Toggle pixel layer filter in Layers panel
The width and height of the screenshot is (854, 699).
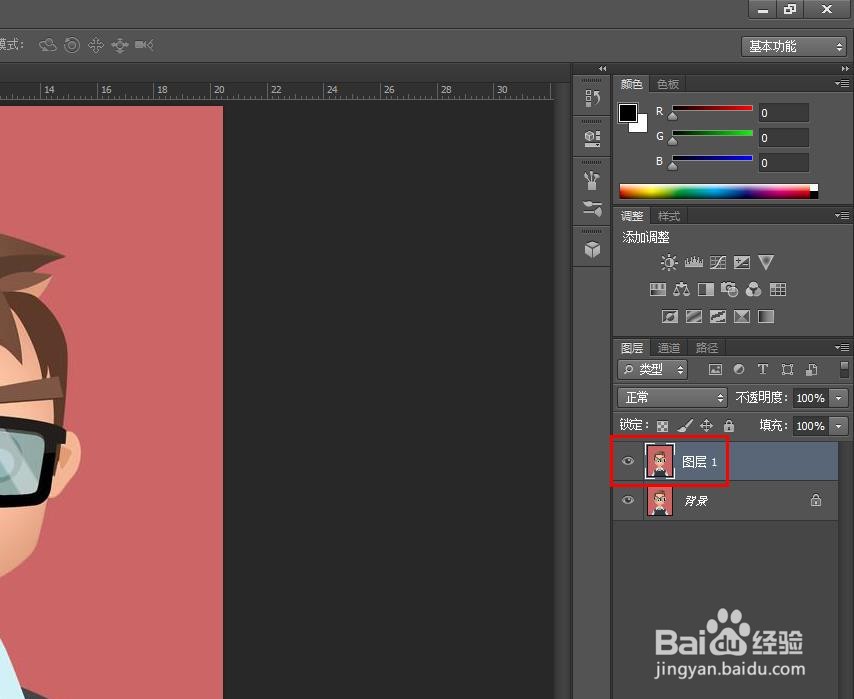pyautogui.click(x=715, y=369)
